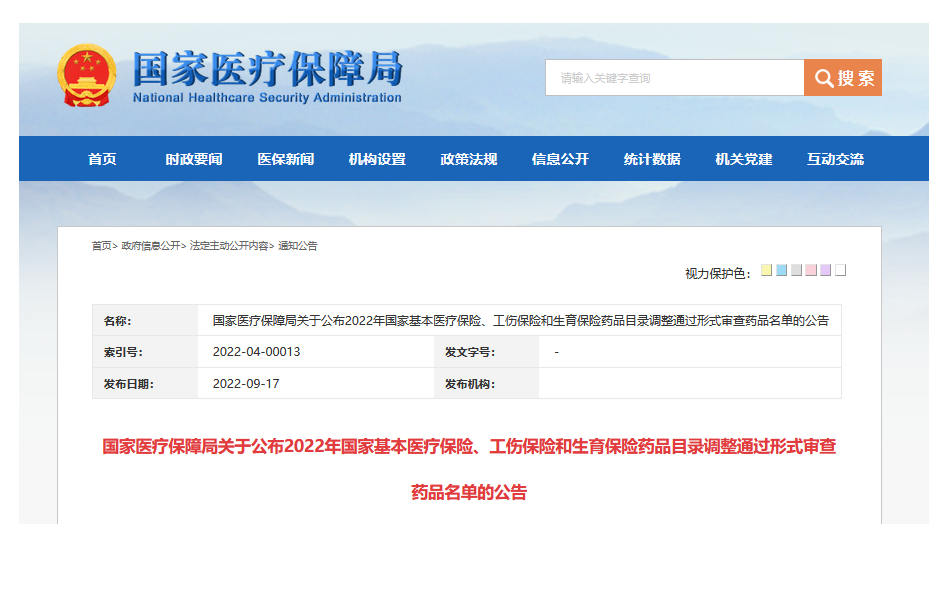This screenshot has height=592, width=947.
Task: Open 法定主动公开内容 breadcrumb link
Action: tap(228, 246)
